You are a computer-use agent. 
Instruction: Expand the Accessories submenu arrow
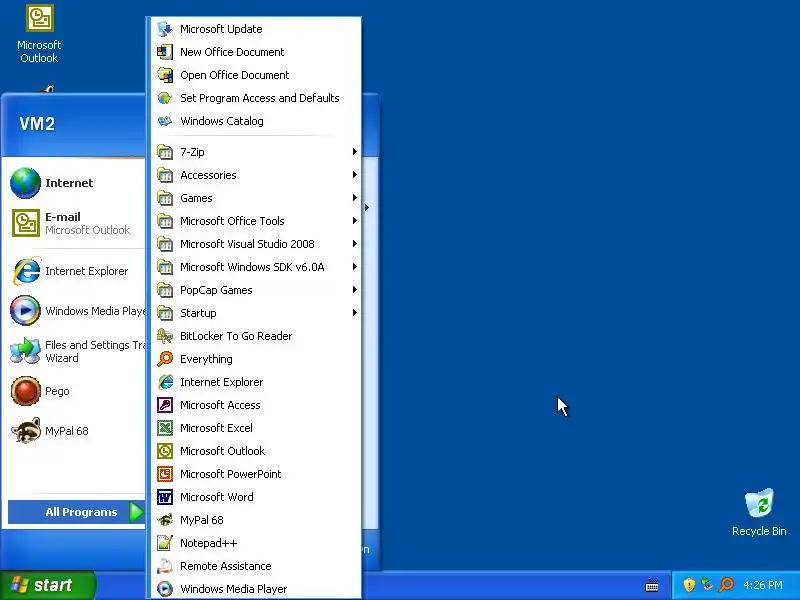[x=355, y=174]
